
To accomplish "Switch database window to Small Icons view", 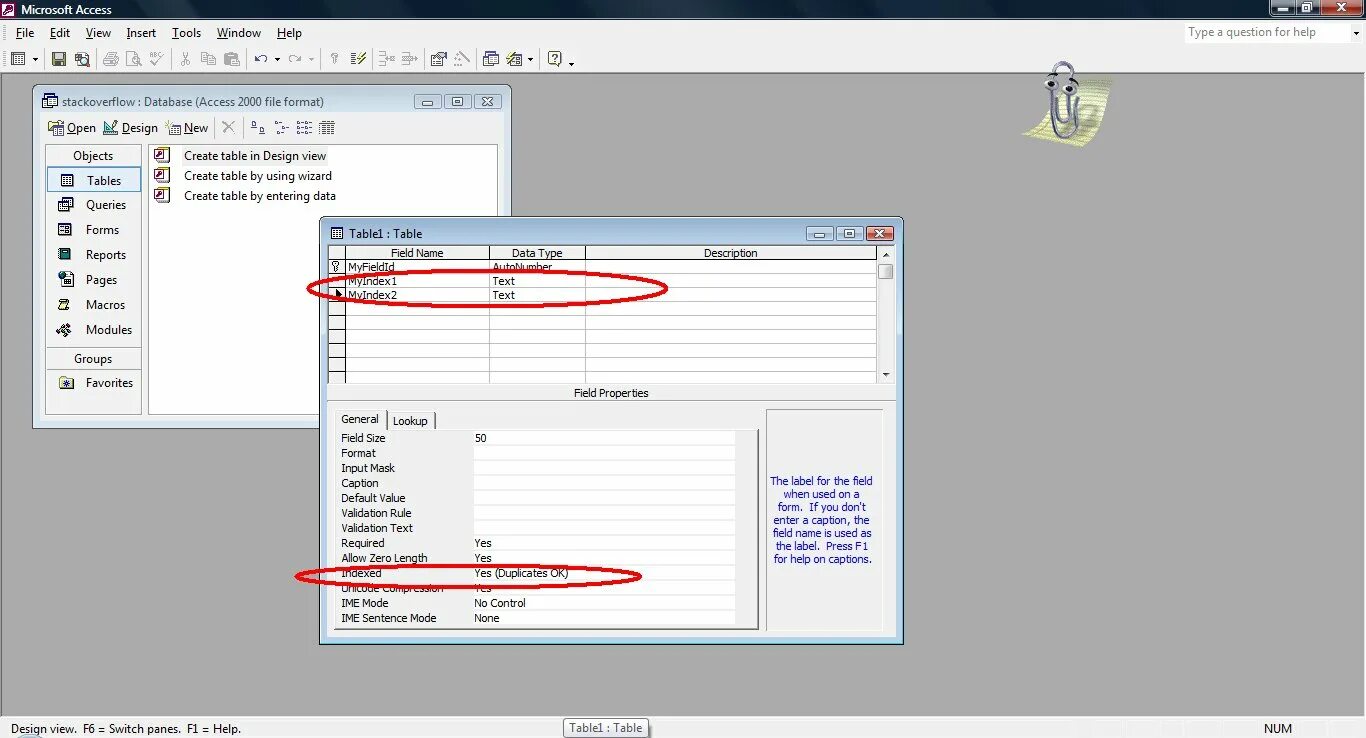I will tap(281, 128).
